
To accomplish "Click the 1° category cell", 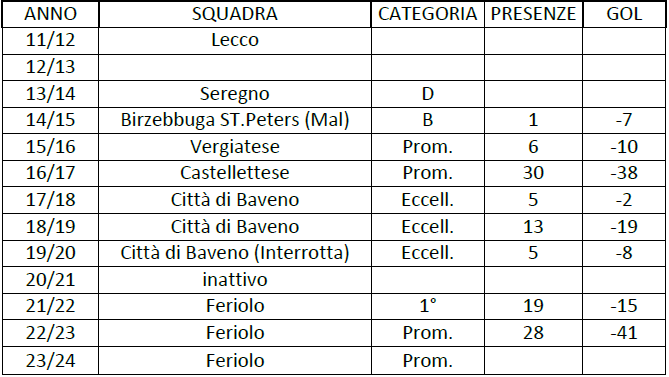I will 428,306.
